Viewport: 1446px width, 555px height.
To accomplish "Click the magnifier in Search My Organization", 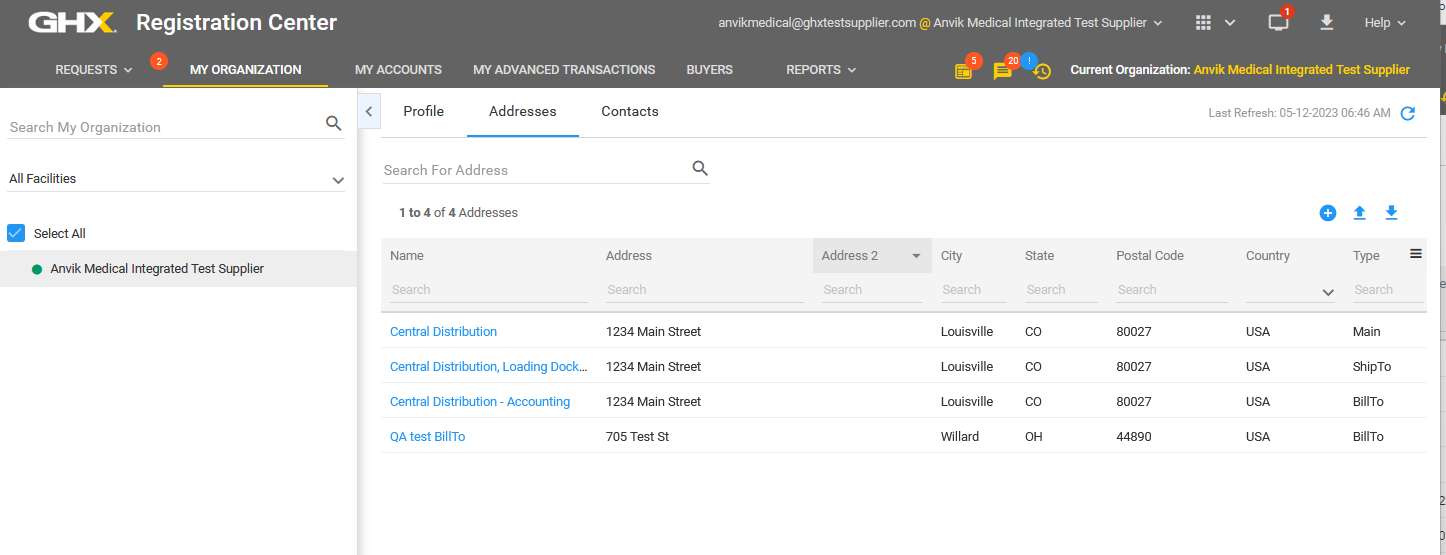I will (334, 123).
